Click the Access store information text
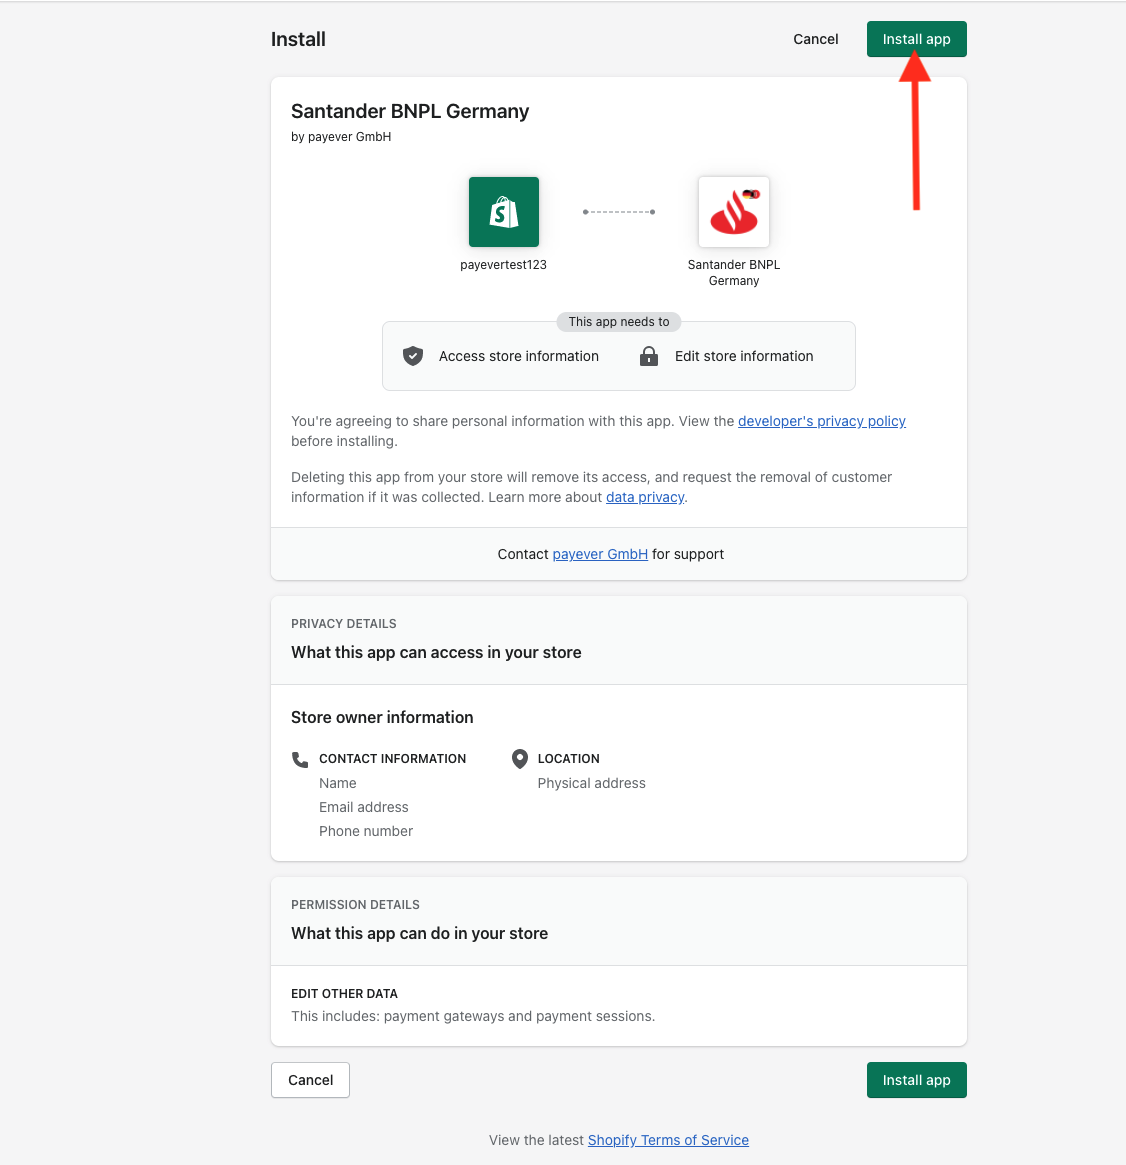This screenshot has height=1165, width=1126. [518, 357]
